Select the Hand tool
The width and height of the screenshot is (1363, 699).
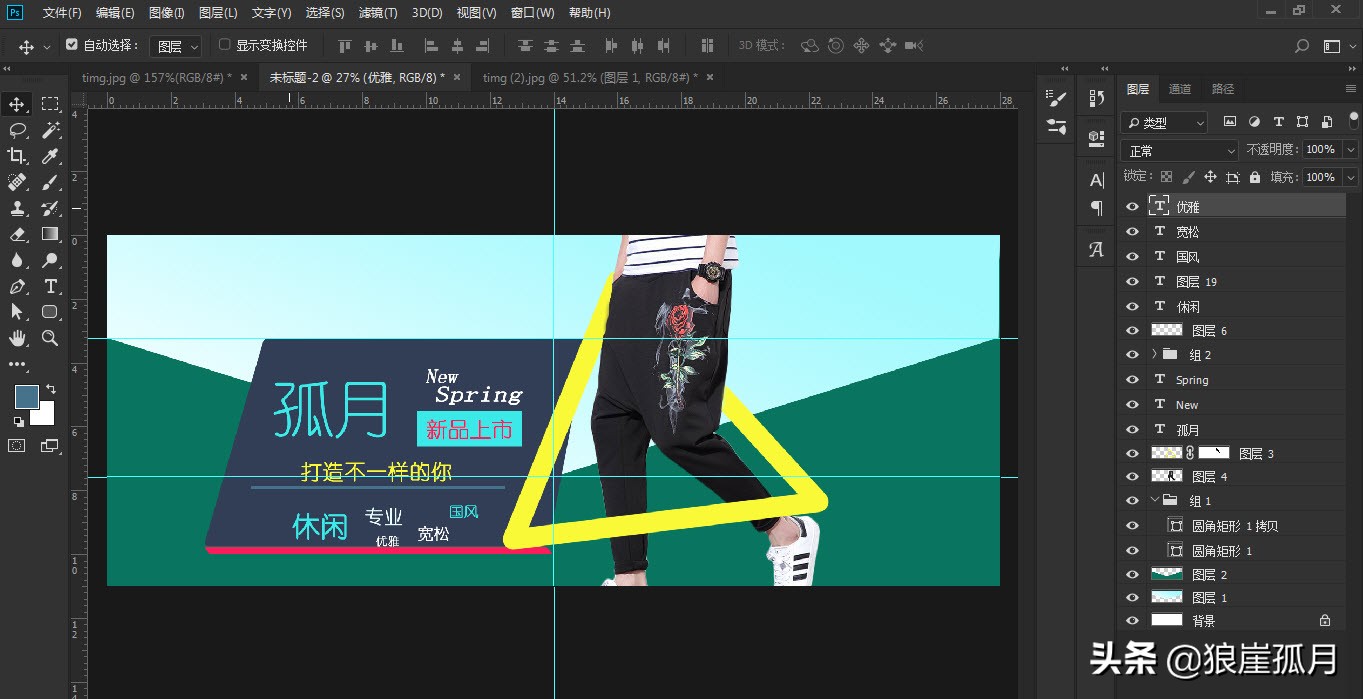[x=15, y=337]
